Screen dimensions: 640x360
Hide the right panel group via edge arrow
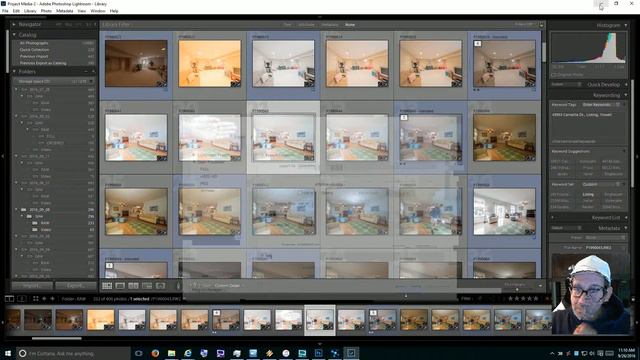[637, 156]
